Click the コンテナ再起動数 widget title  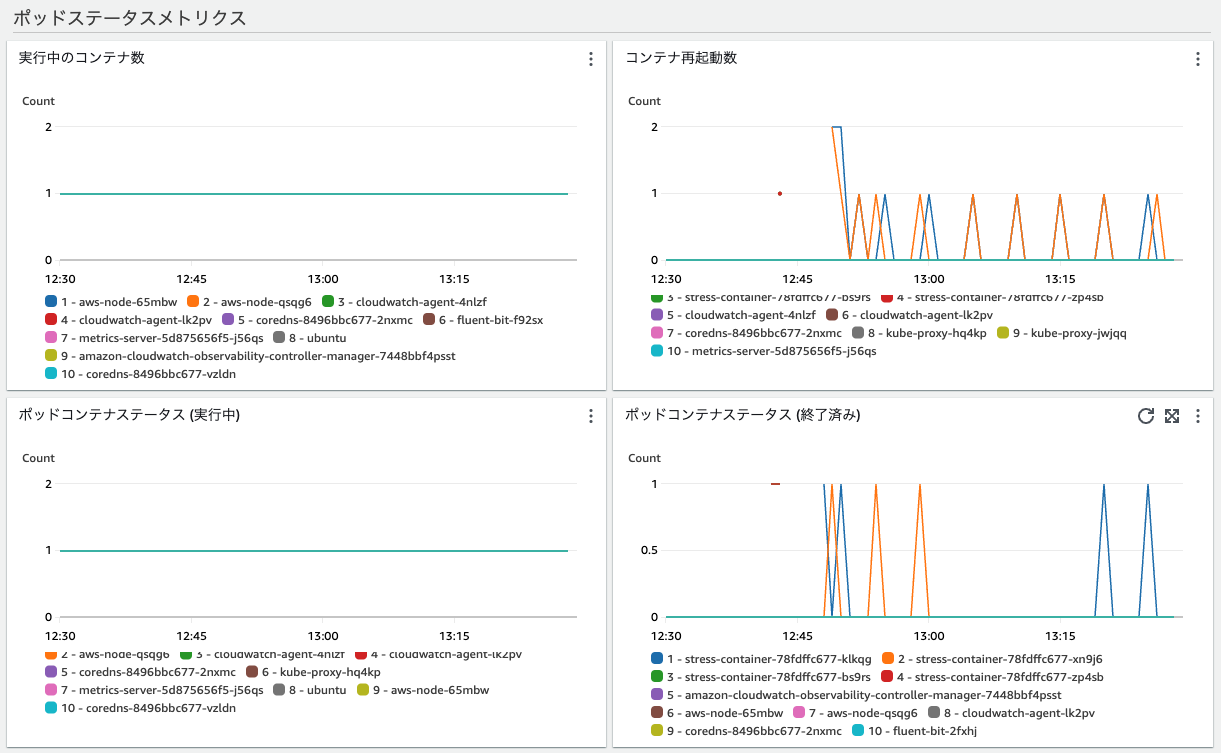(682, 58)
